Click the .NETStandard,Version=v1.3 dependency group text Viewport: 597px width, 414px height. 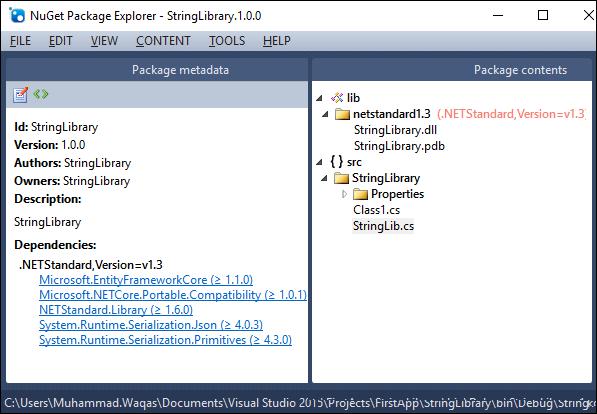coord(91,265)
